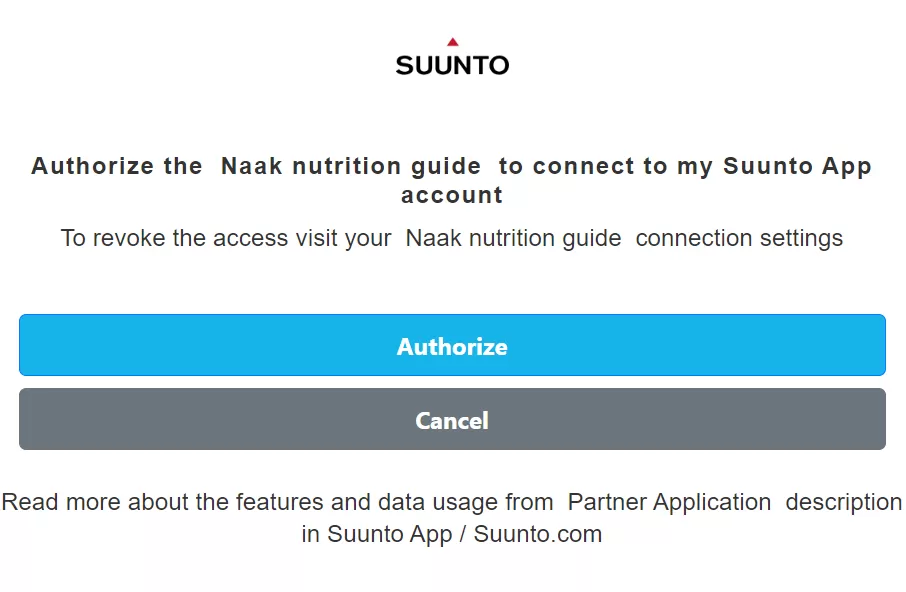The image size is (906, 592).
Task: Click "Naak nutrition guide" in the revoke line
Action: click(513, 239)
